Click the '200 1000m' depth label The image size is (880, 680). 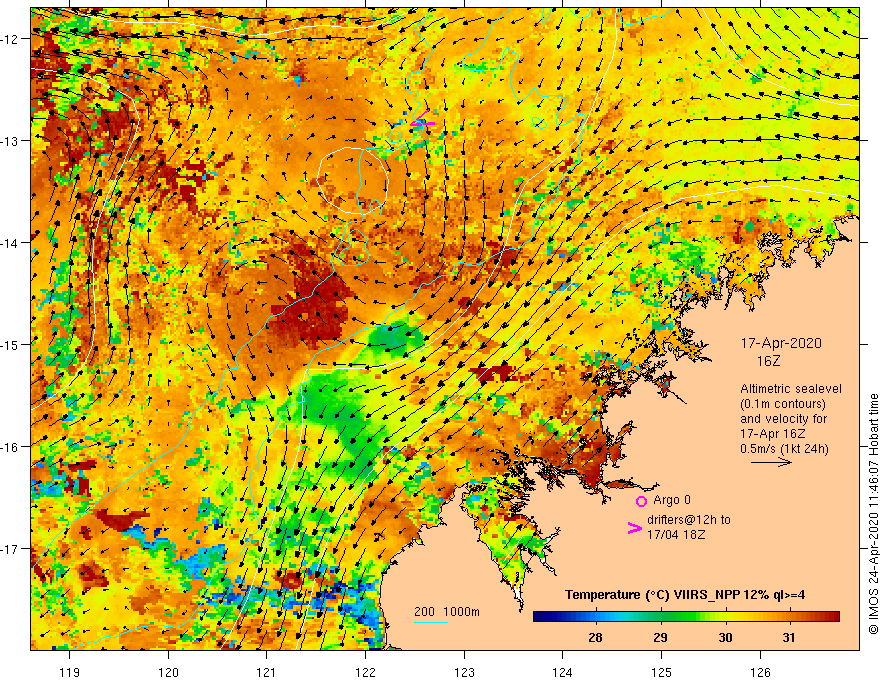pos(447,612)
